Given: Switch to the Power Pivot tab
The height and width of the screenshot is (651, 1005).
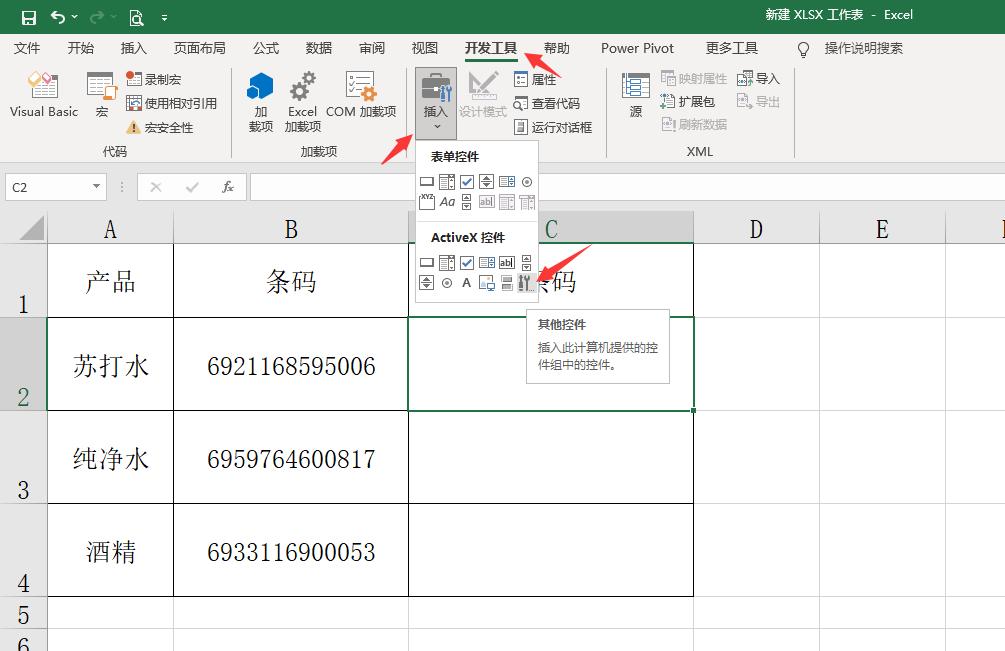Looking at the screenshot, I should tap(637, 48).
